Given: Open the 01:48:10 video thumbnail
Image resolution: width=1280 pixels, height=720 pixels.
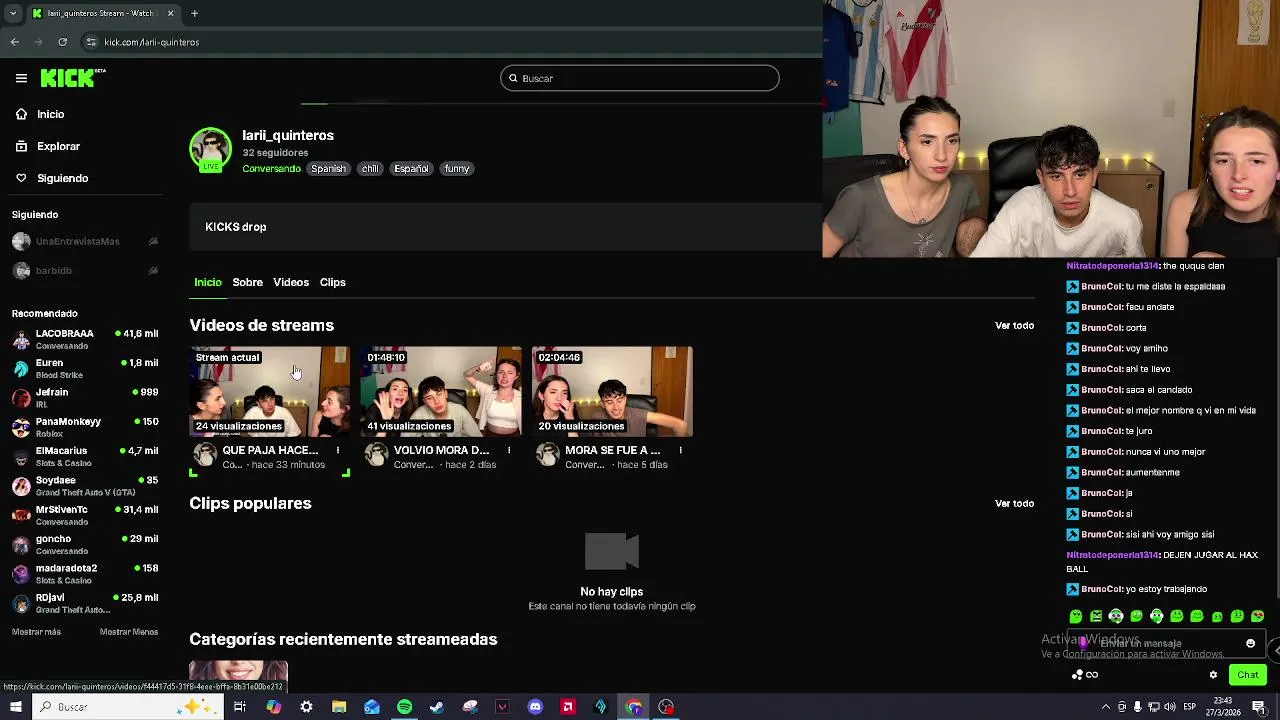Looking at the screenshot, I should click(x=441, y=391).
